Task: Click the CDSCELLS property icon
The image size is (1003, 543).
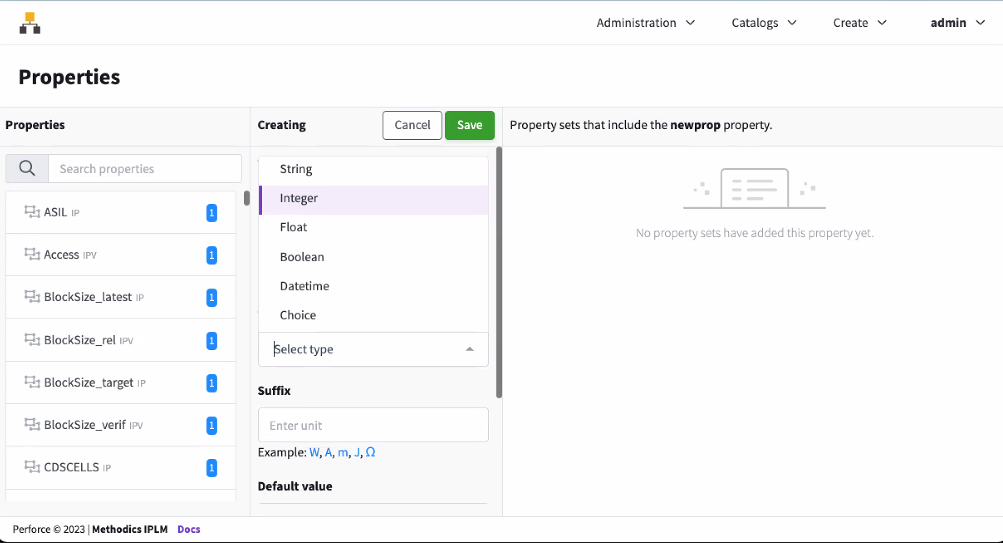Action: pyautogui.click(x=31, y=467)
